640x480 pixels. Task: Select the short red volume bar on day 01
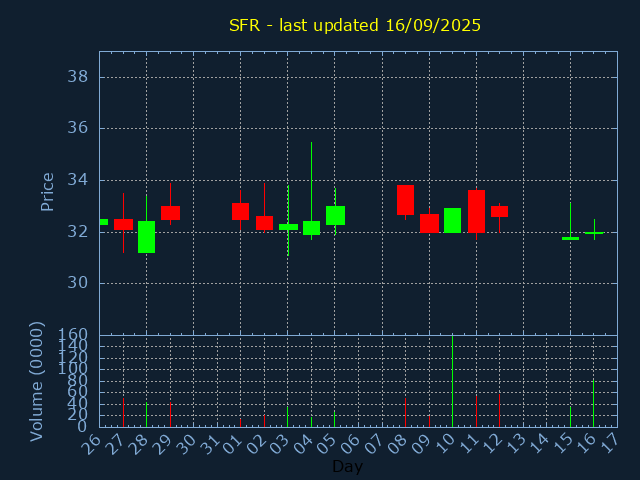[240, 423]
